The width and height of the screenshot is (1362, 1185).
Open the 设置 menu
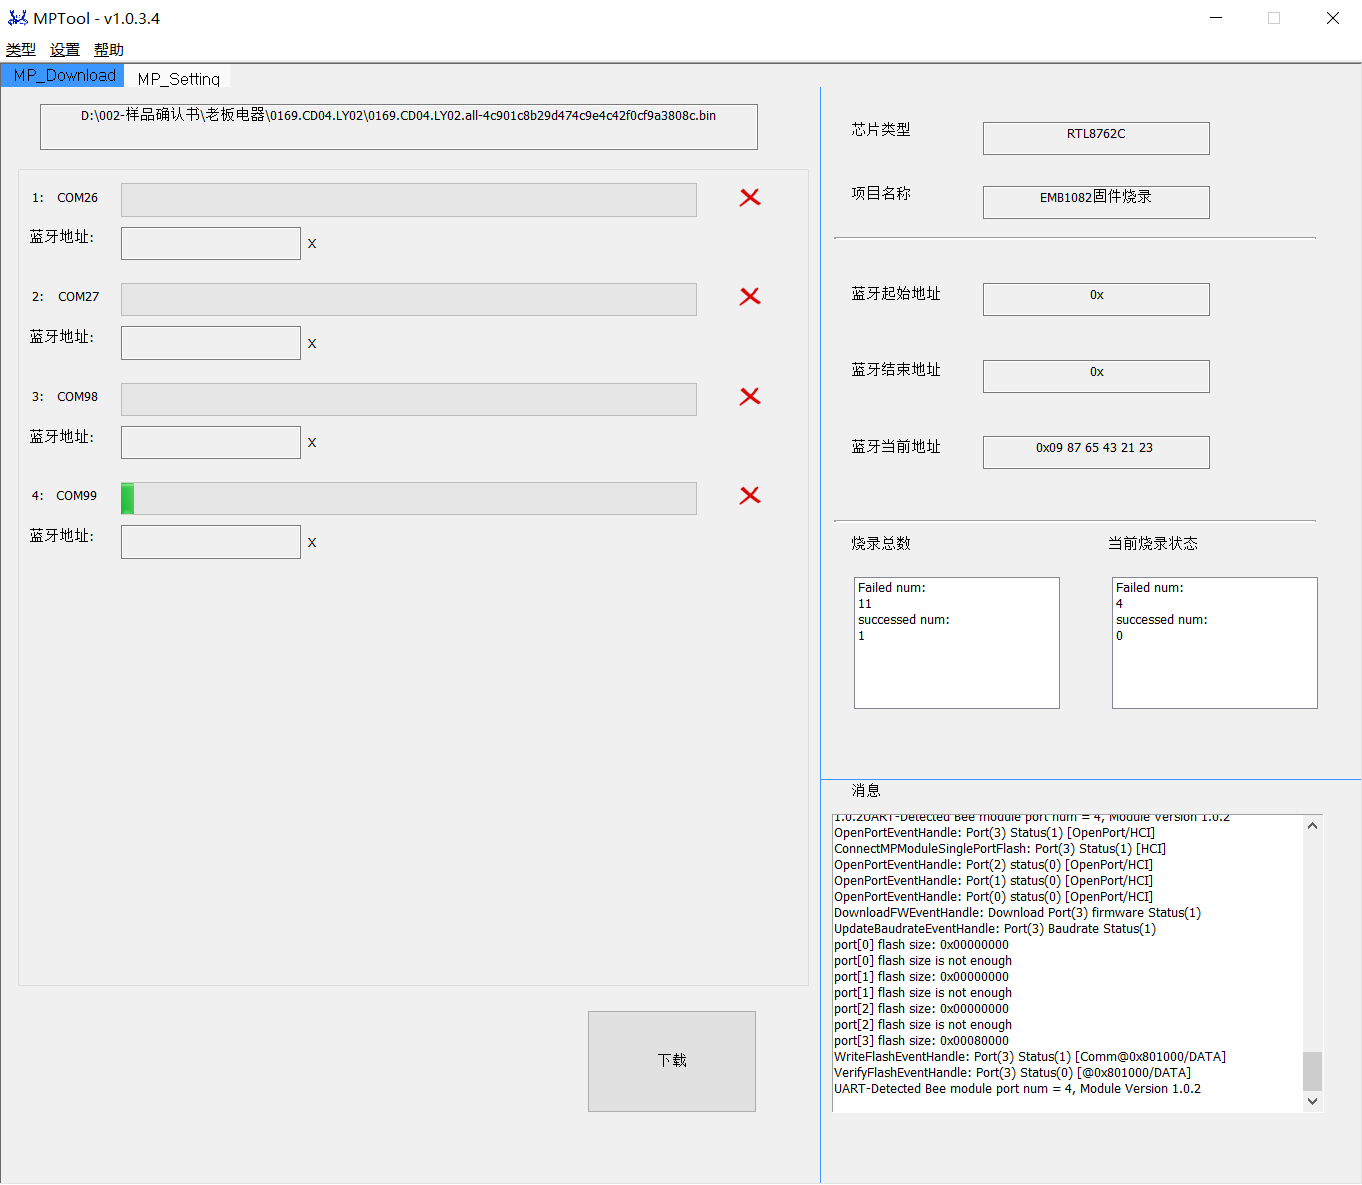coord(65,50)
